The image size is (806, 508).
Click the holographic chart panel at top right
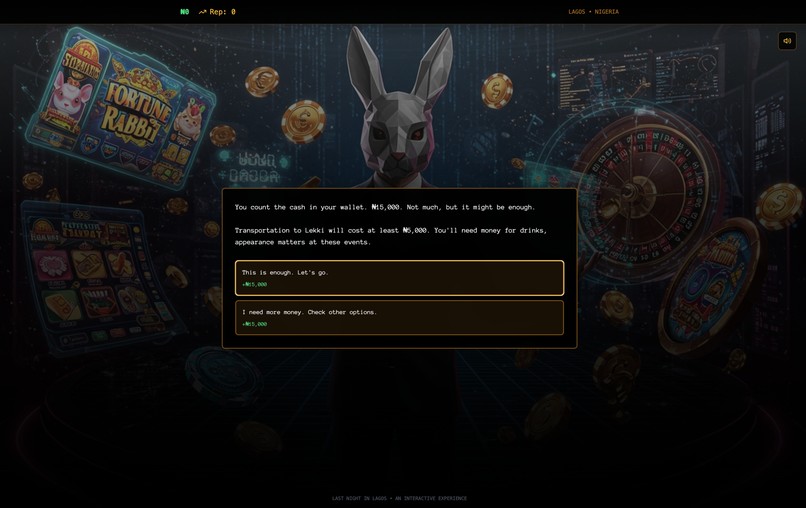(x=640, y=78)
